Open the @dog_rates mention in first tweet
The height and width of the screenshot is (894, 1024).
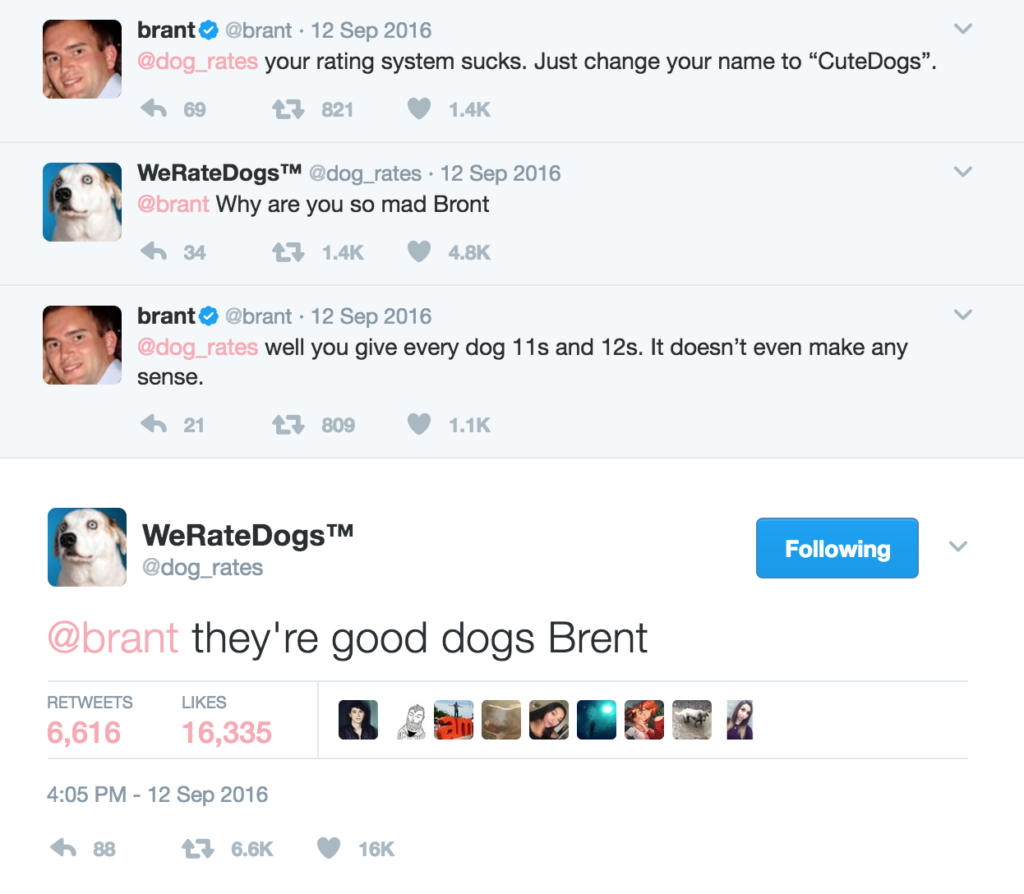coord(197,61)
